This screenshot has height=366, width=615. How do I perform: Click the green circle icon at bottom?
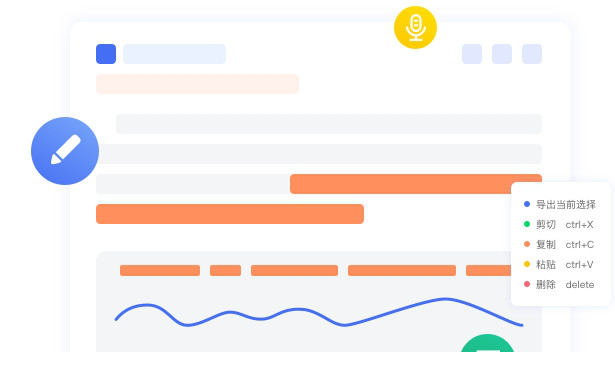[487, 344]
